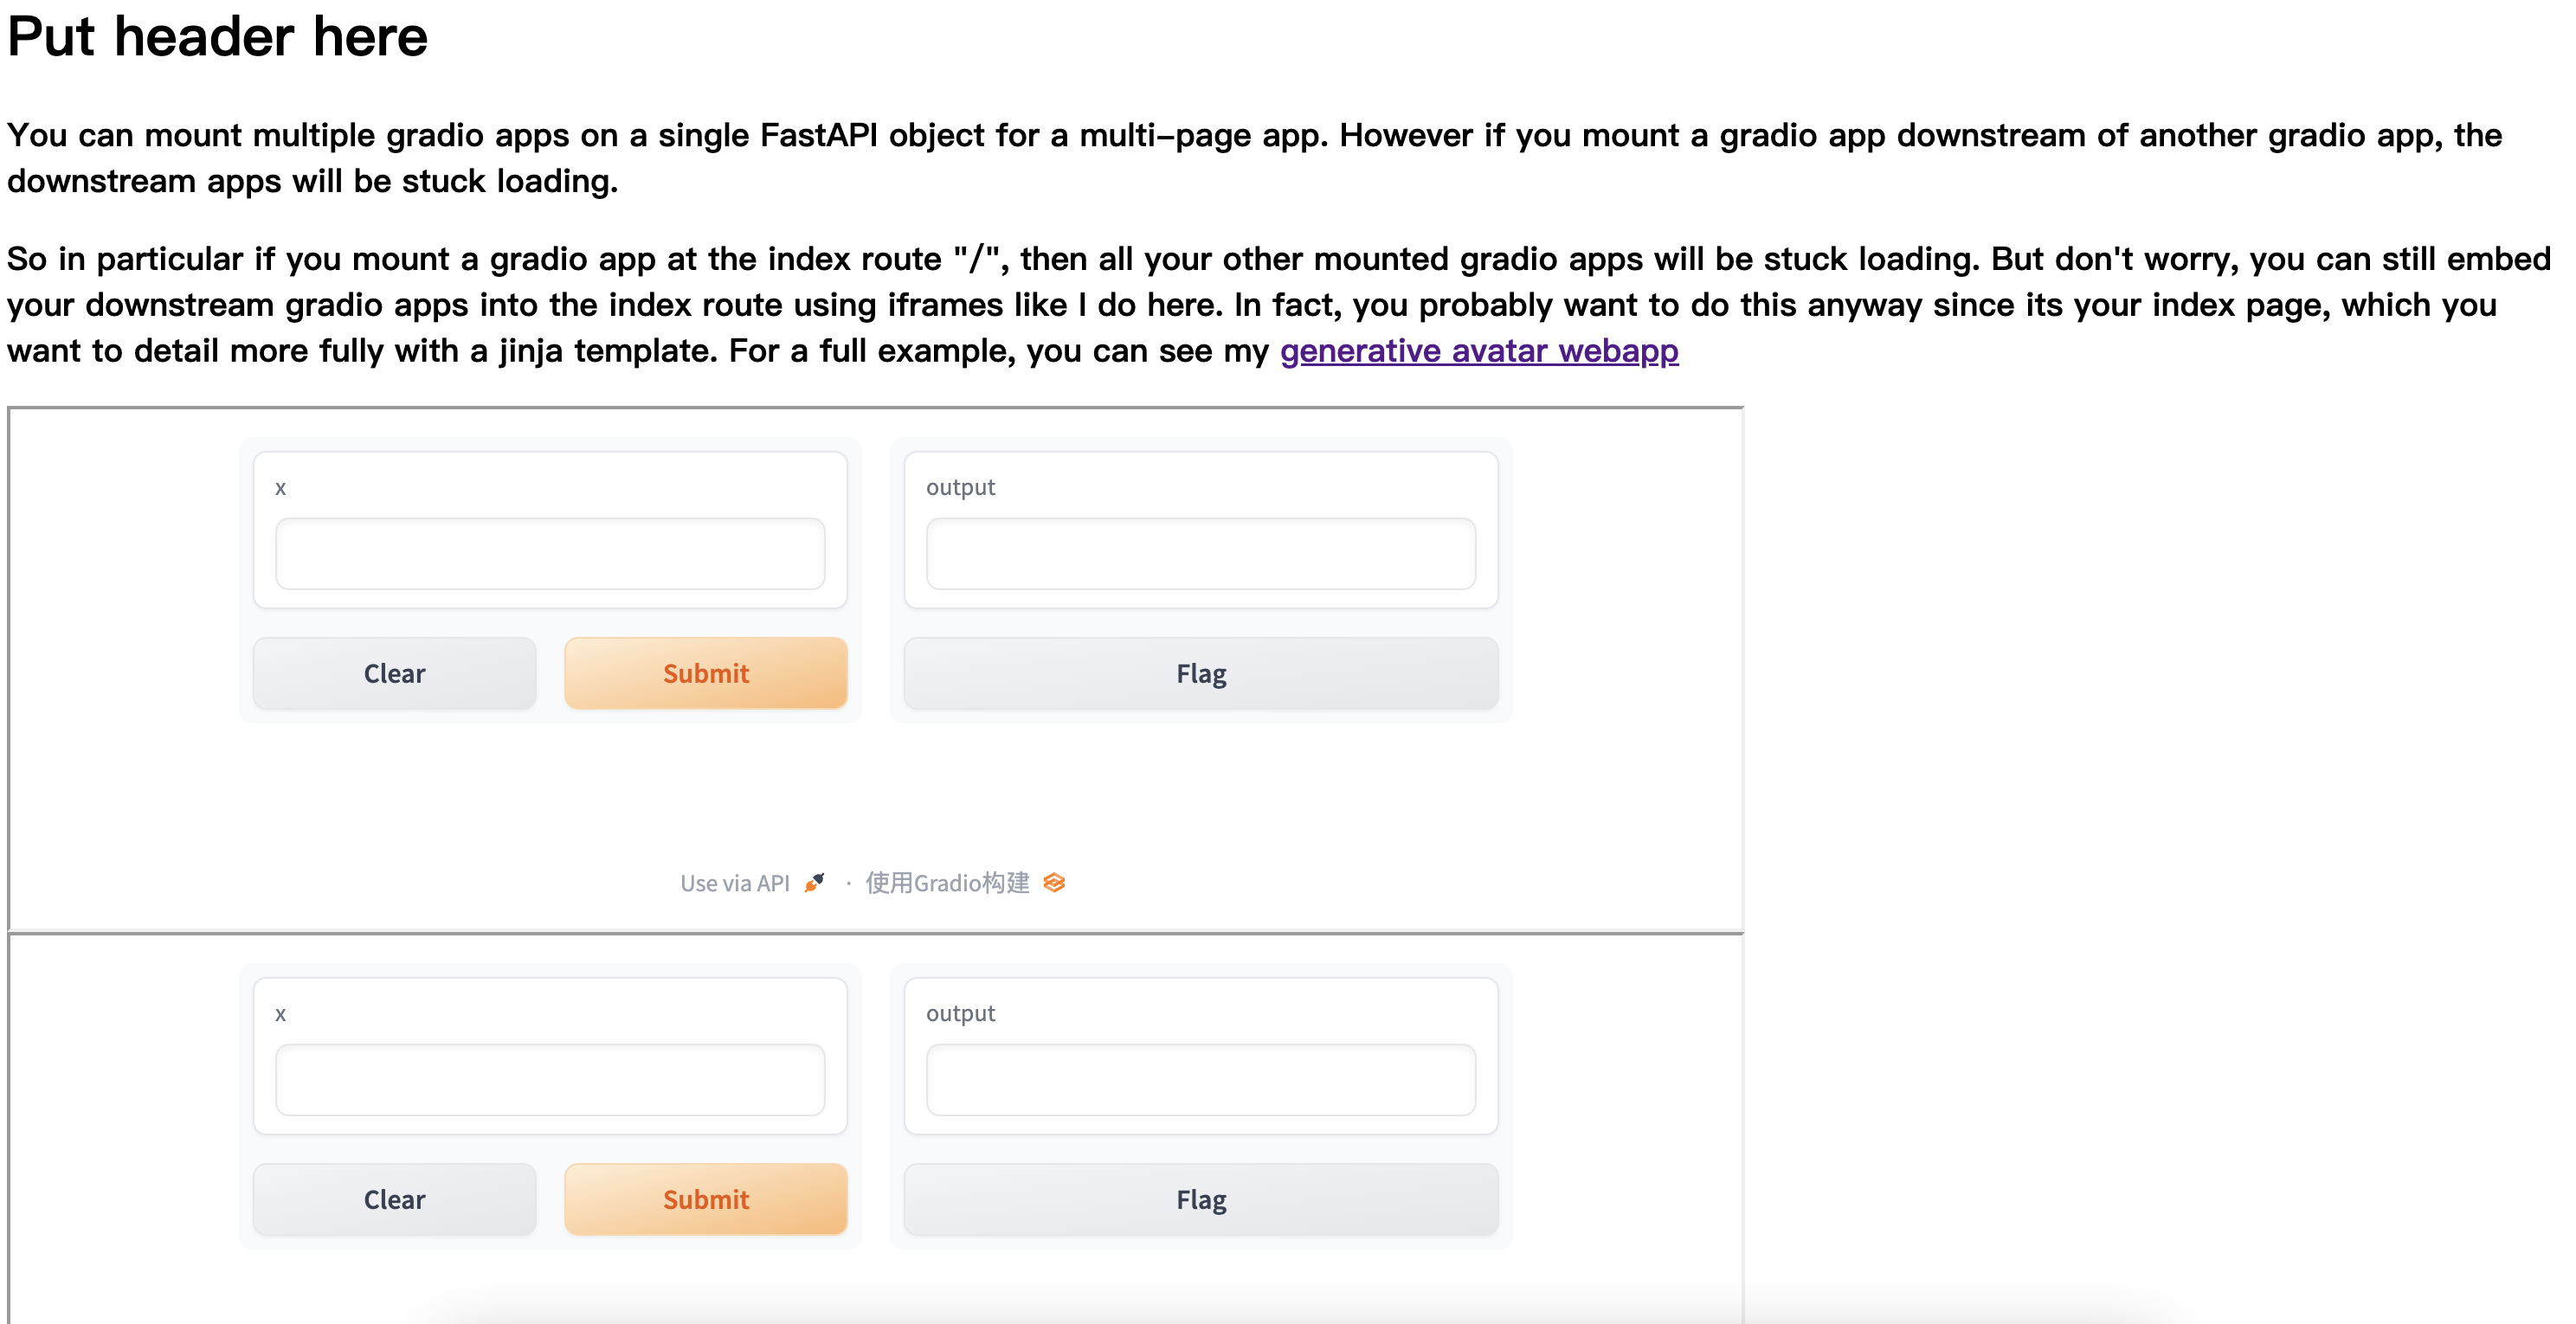Select the API plug icon in the first app footer
This screenshot has height=1324, width=2576.
point(815,882)
